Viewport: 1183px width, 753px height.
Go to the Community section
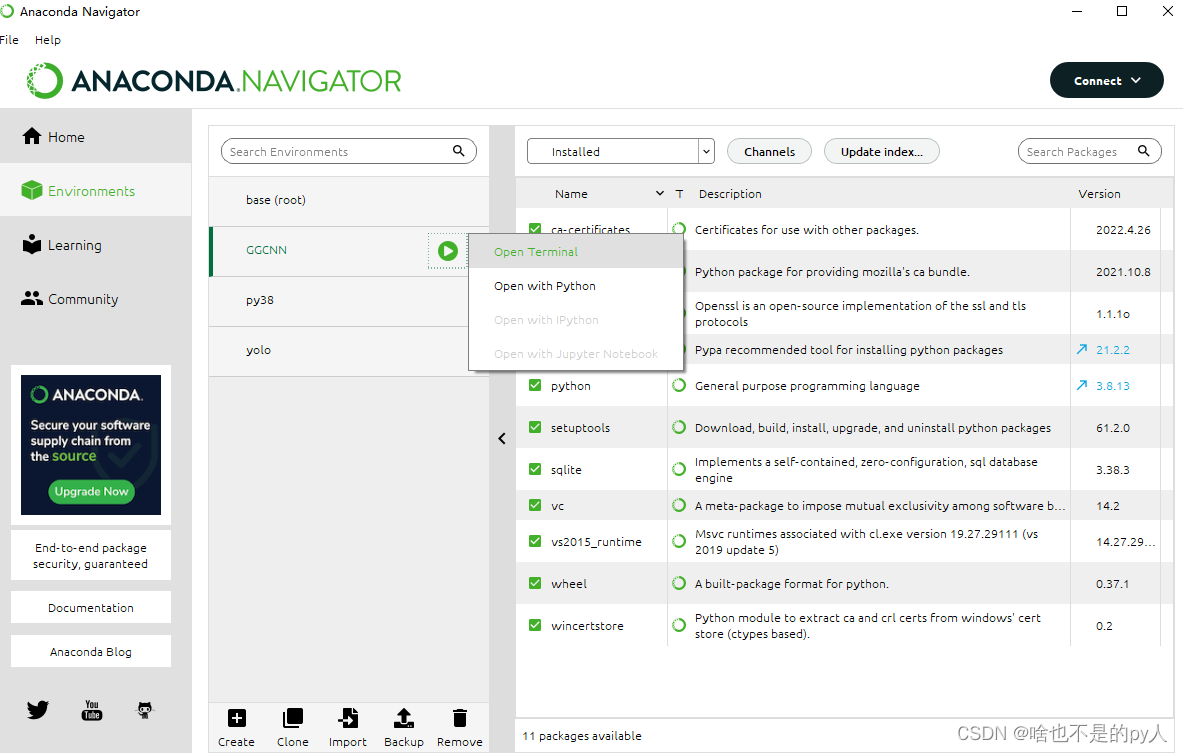point(95,299)
